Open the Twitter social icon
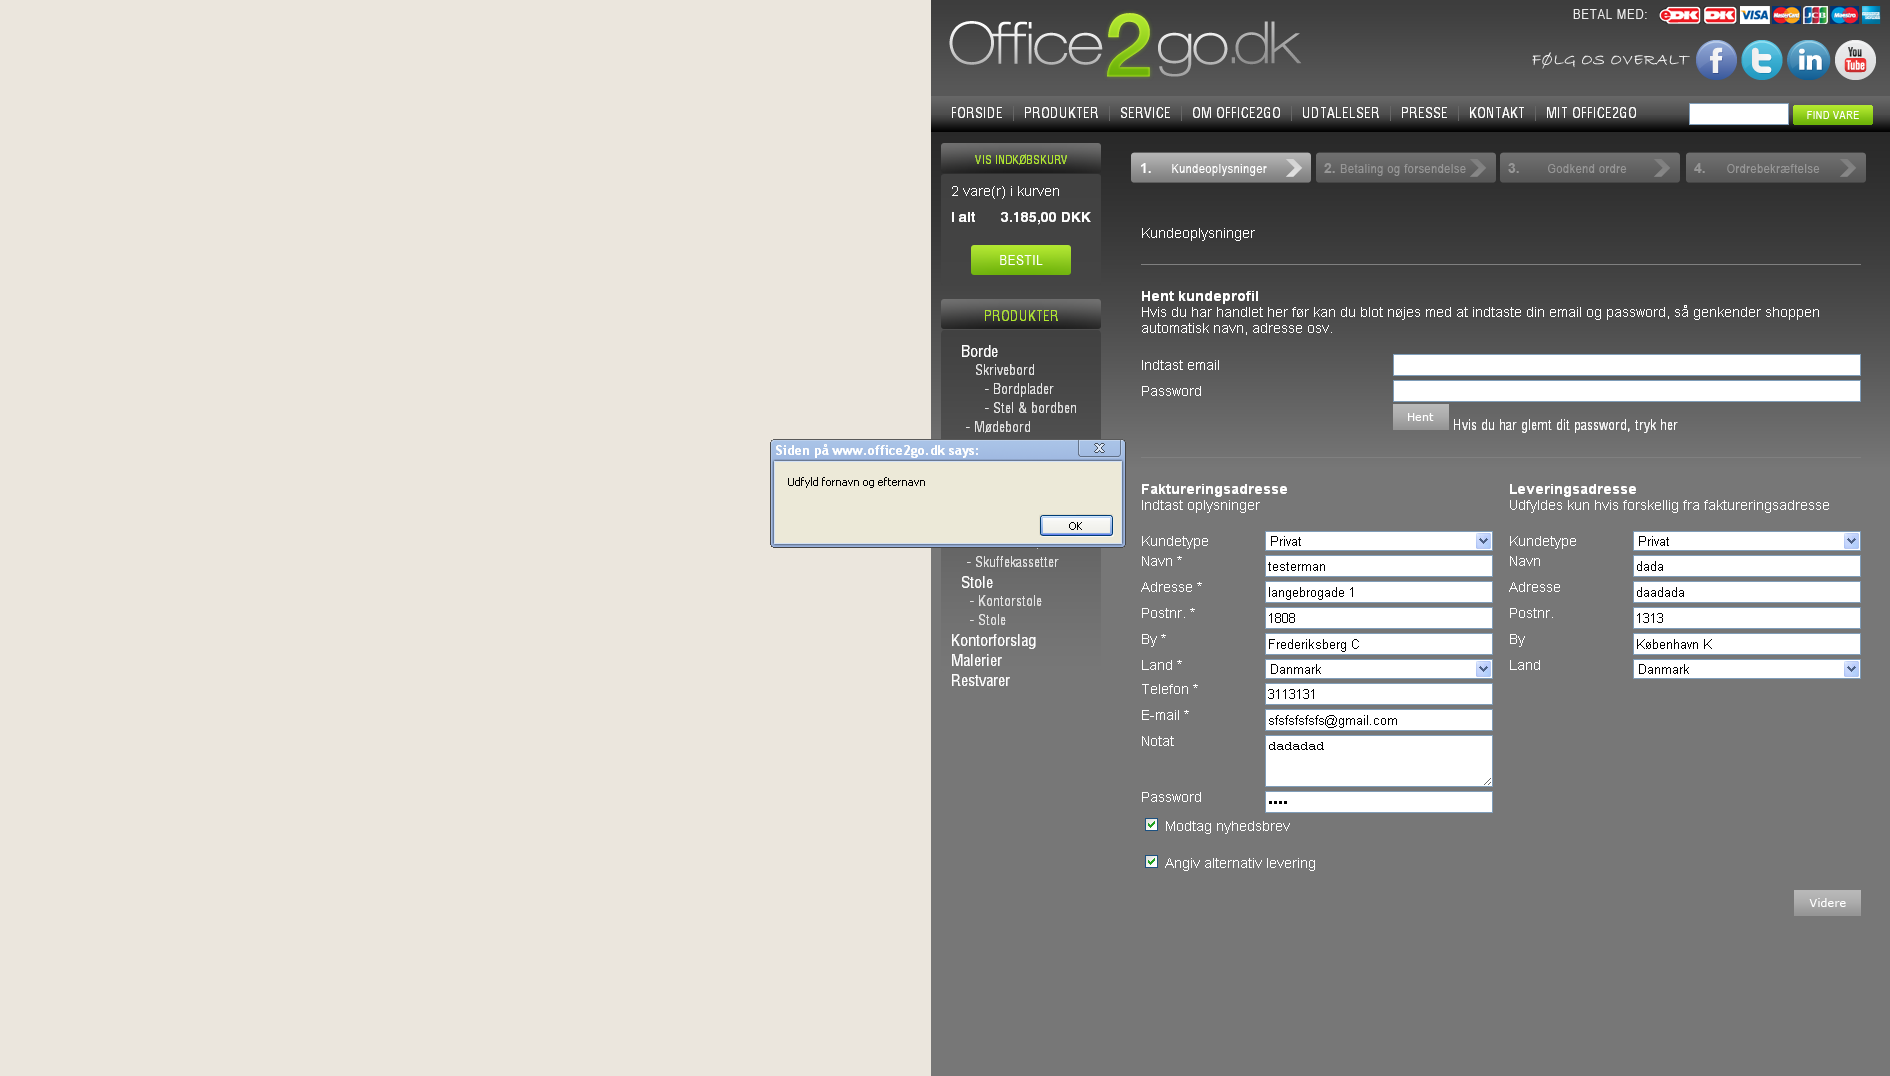1890x1076 pixels. (1761, 60)
